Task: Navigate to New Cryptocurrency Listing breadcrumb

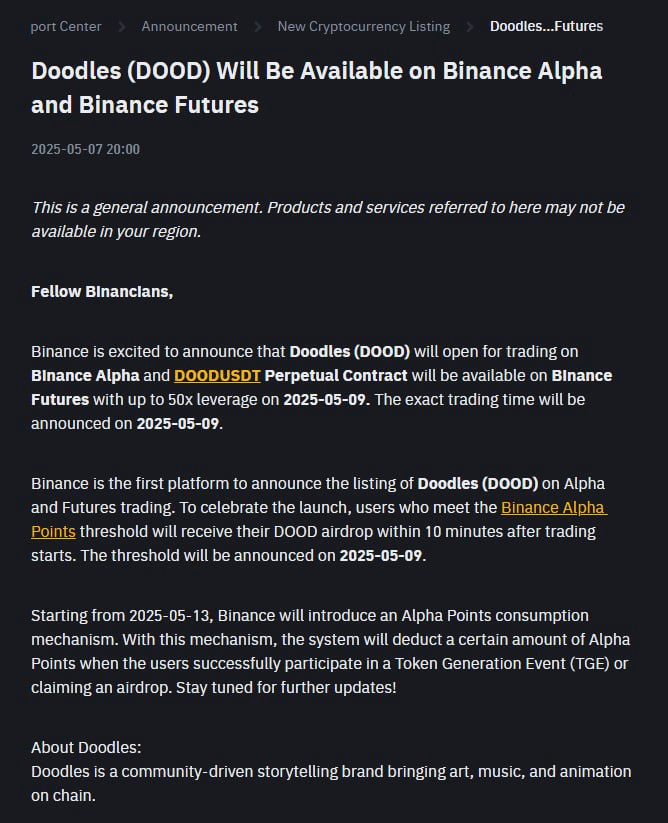Action: 364,26
